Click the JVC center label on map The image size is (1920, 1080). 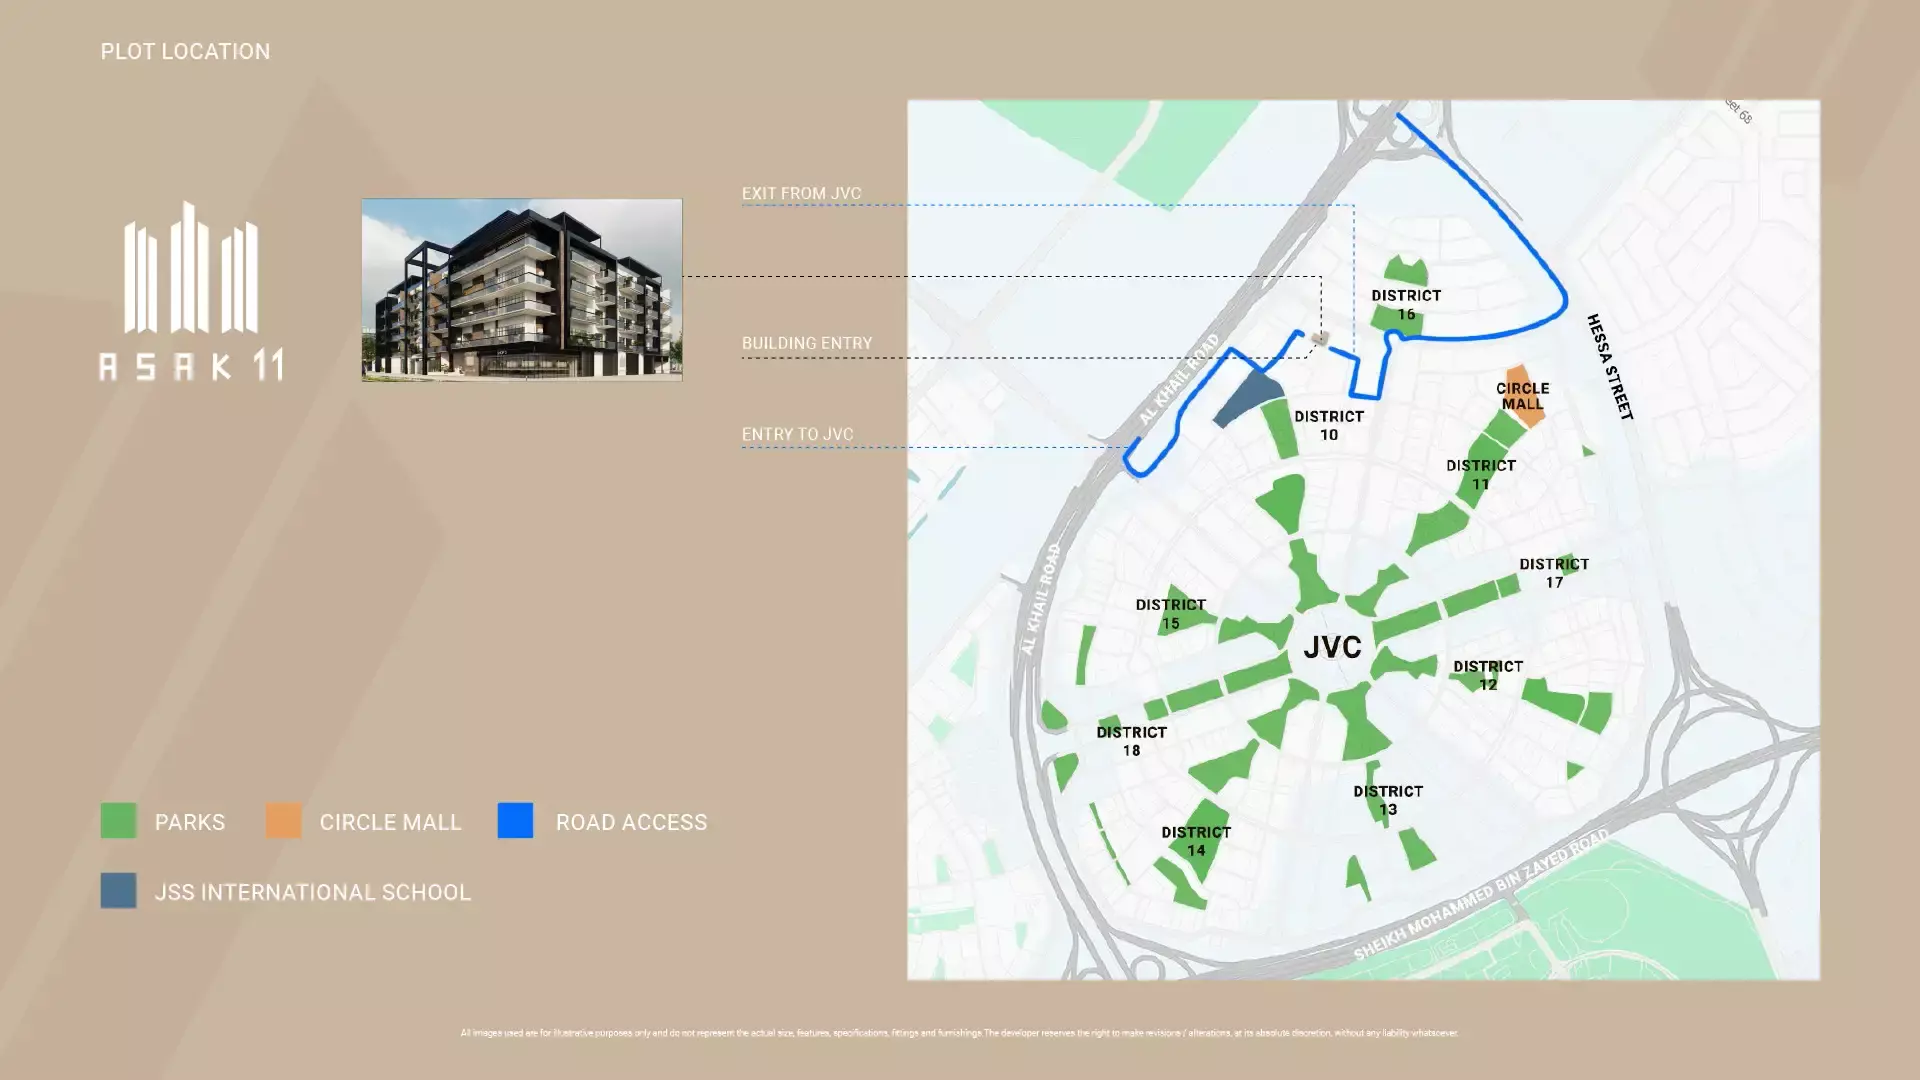point(1333,647)
